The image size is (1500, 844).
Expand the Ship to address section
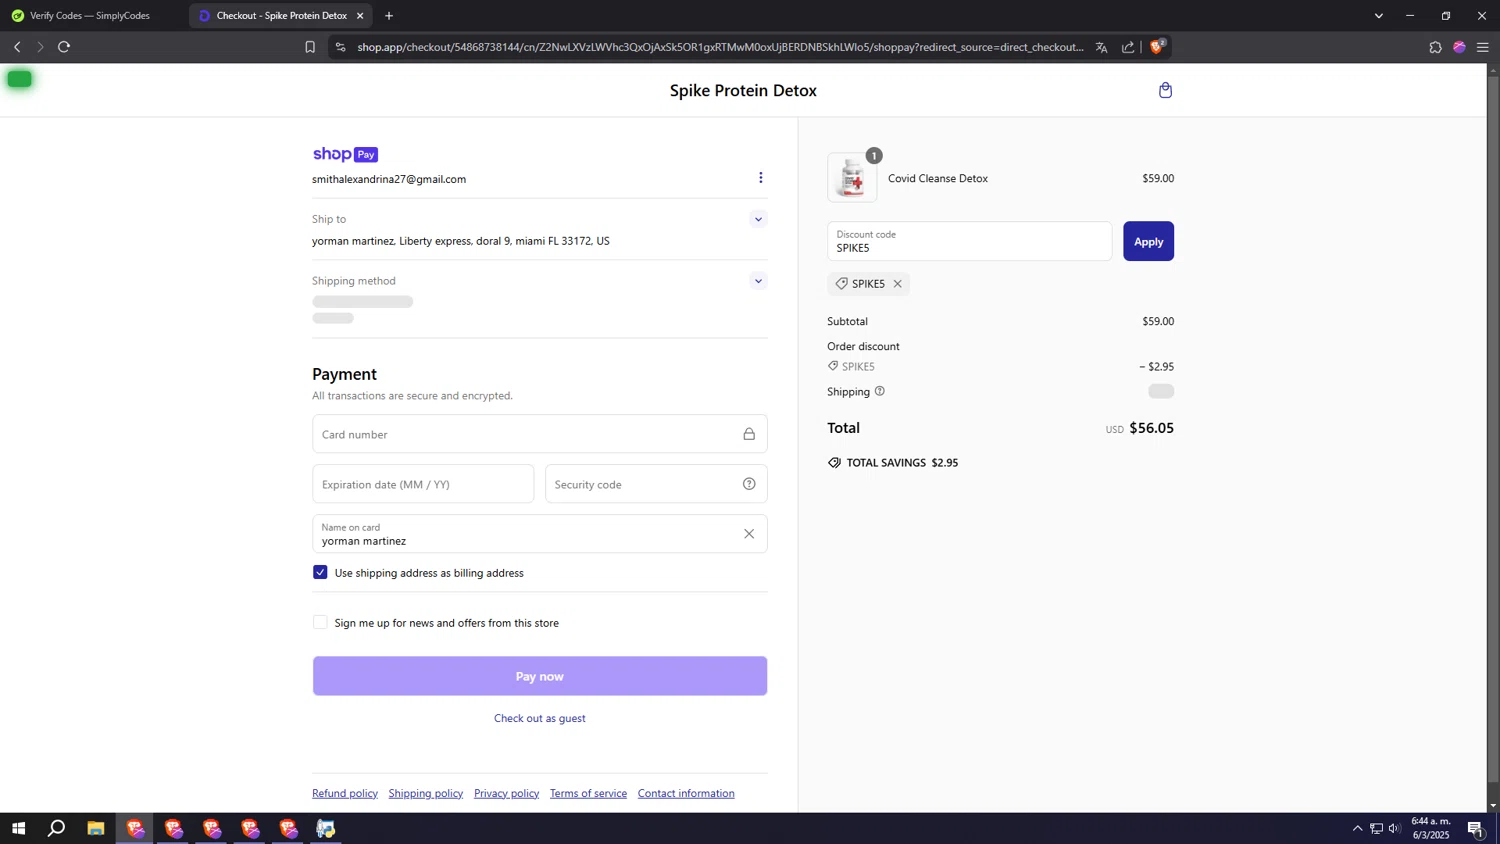(x=758, y=219)
